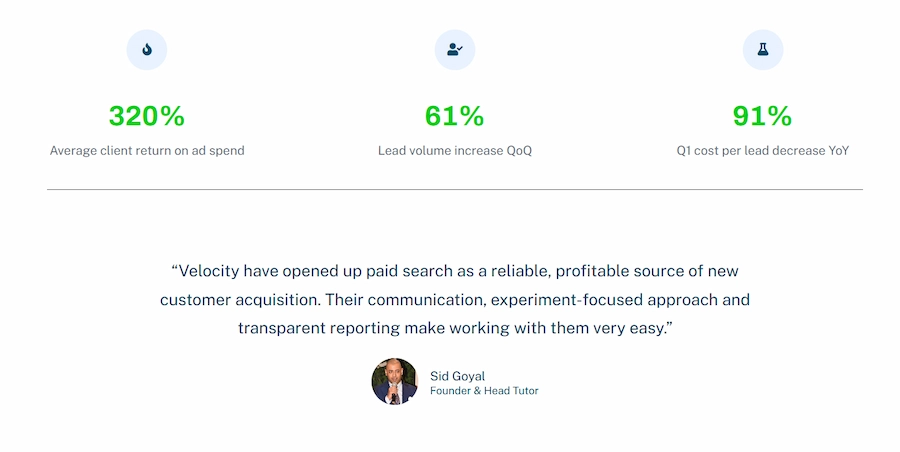Select the green 61% statistic
This screenshot has height=452, width=900.
(x=455, y=116)
